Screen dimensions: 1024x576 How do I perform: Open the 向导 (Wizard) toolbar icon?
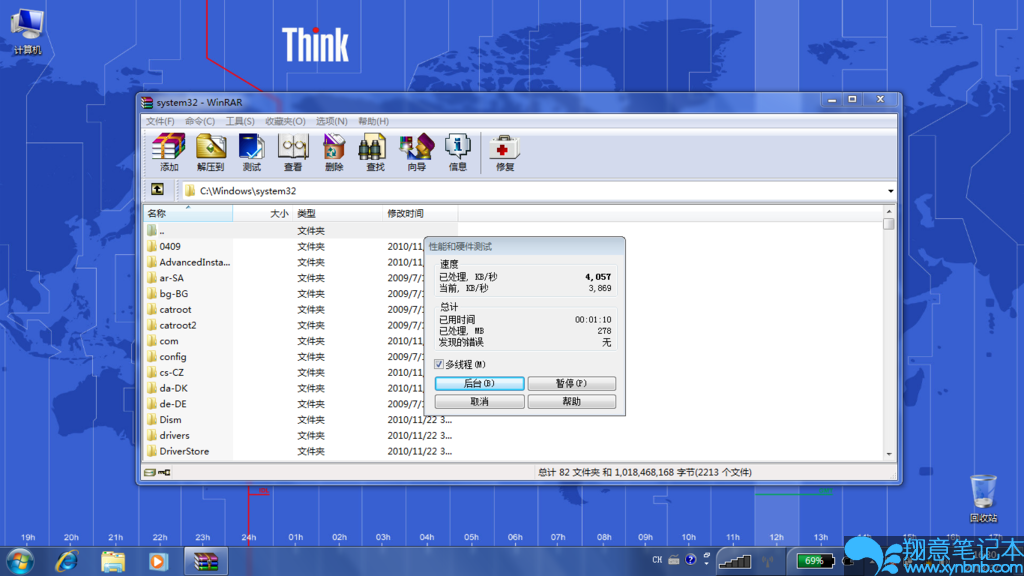pos(416,152)
